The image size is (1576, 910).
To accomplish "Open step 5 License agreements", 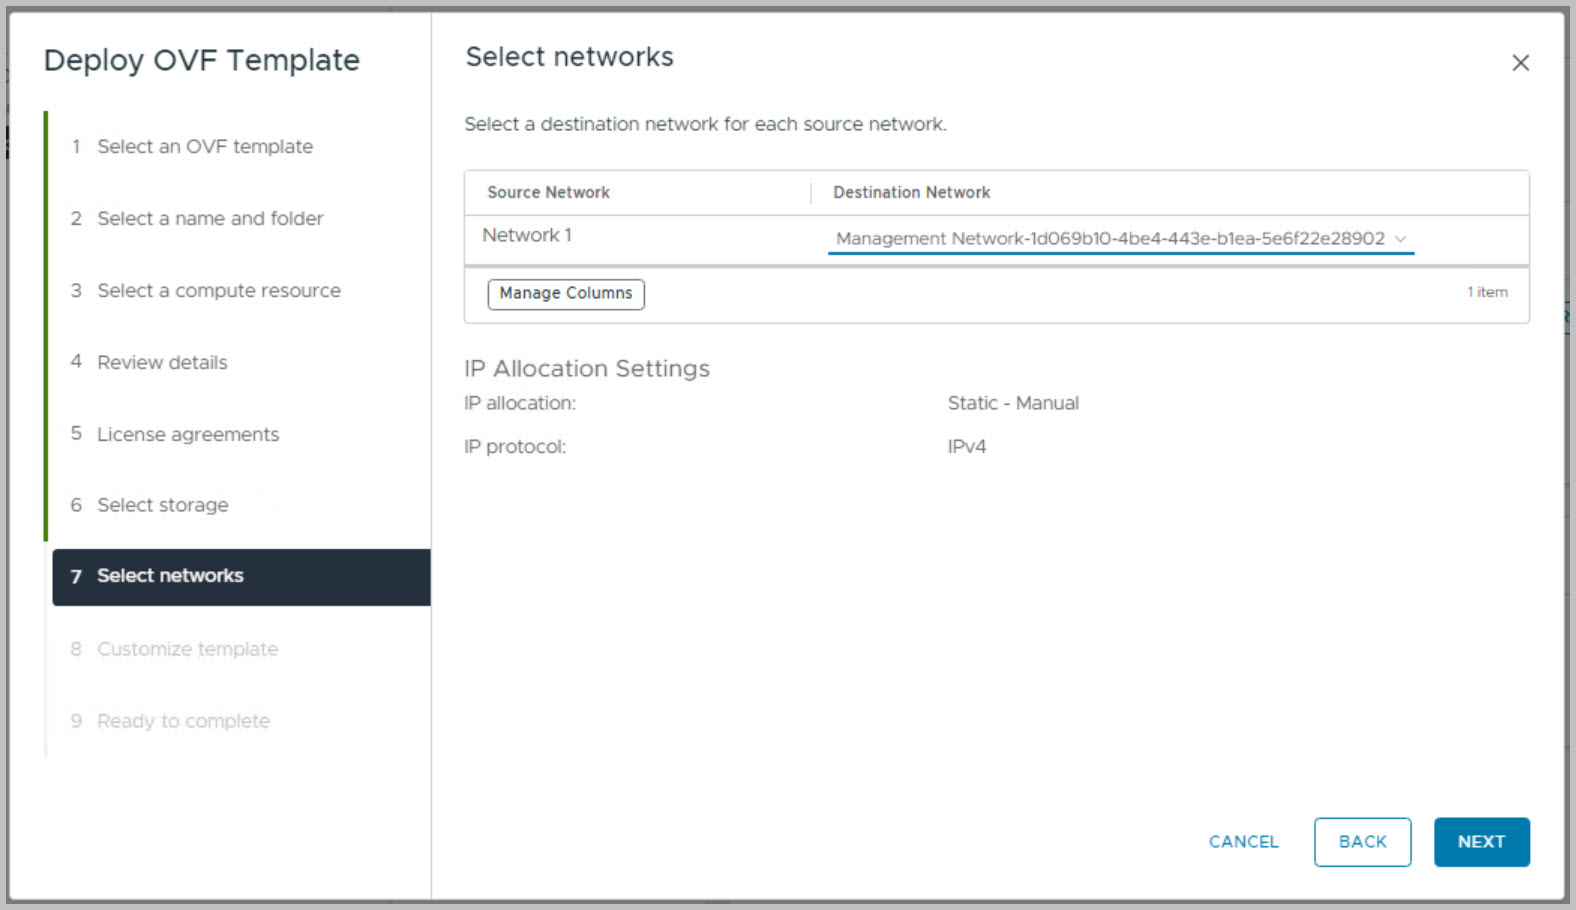I will 187,435.
